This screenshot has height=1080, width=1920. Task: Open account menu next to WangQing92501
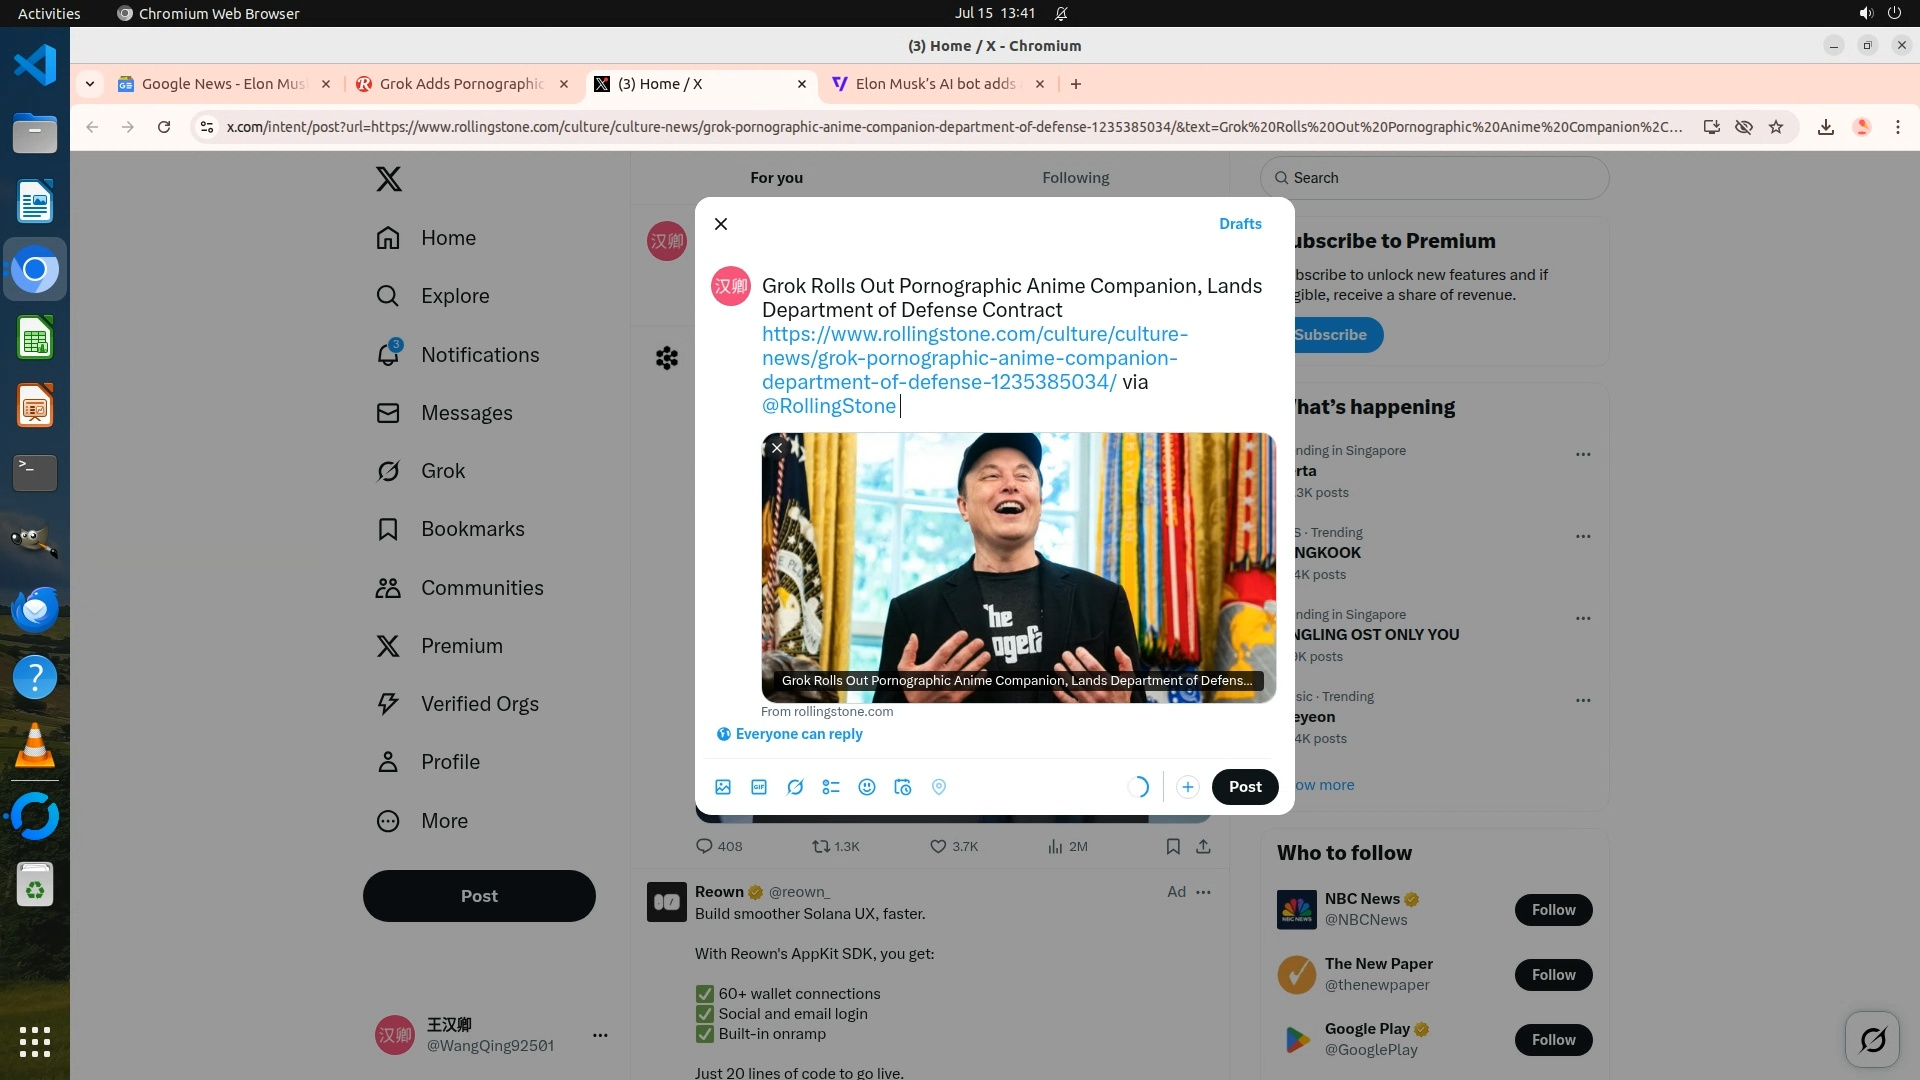(x=600, y=1035)
